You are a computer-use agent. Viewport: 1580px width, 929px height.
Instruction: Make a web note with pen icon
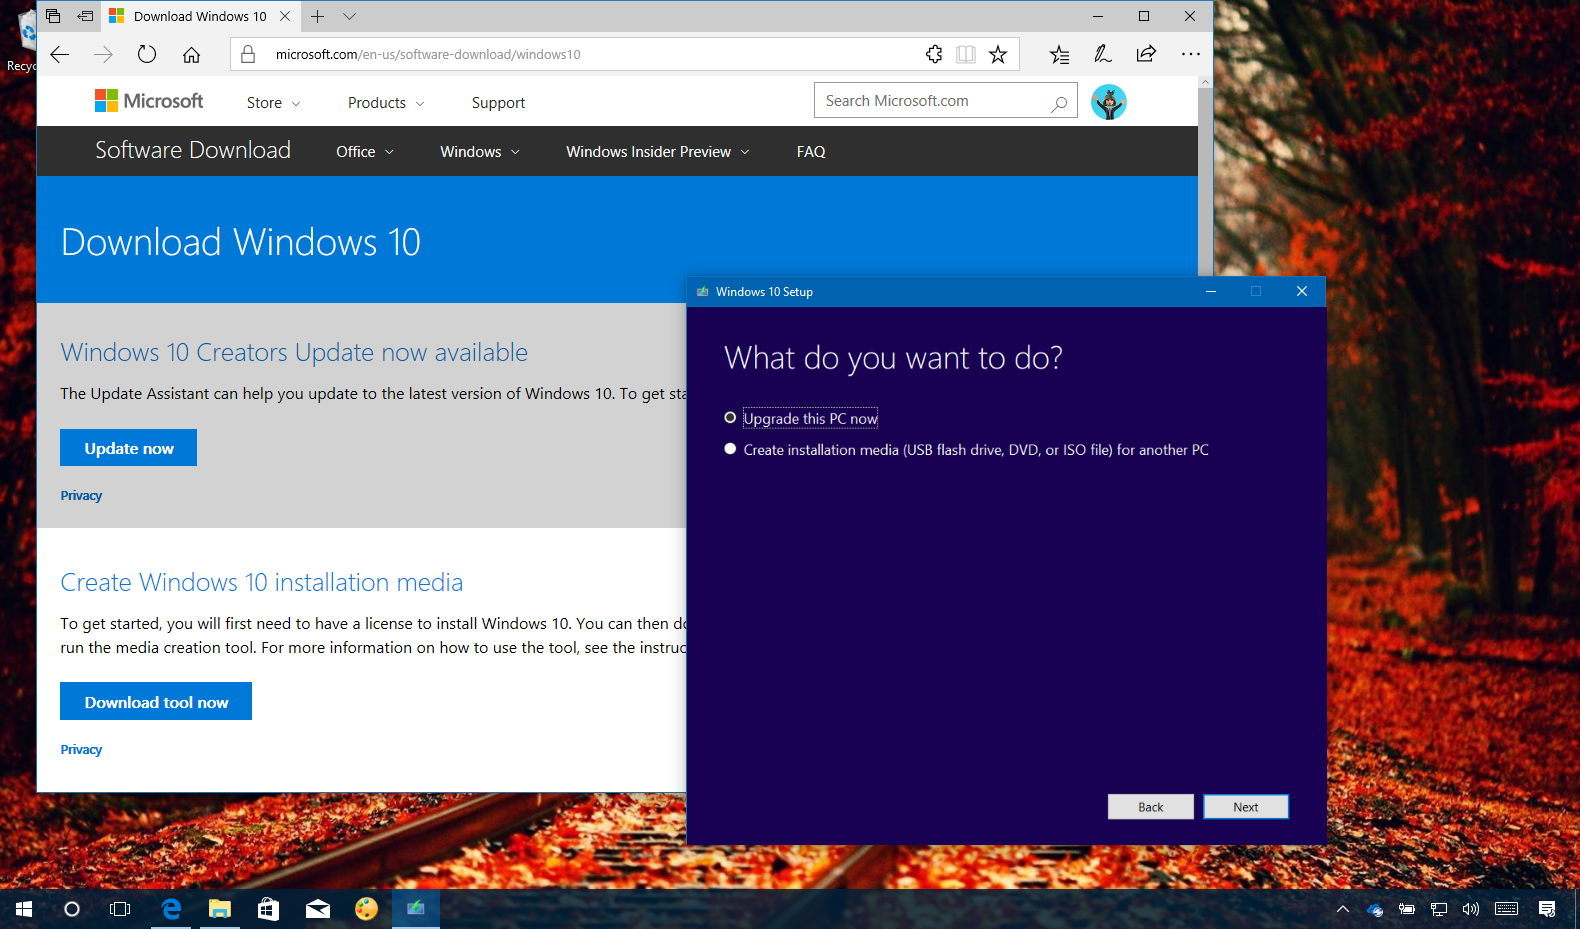click(1102, 55)
